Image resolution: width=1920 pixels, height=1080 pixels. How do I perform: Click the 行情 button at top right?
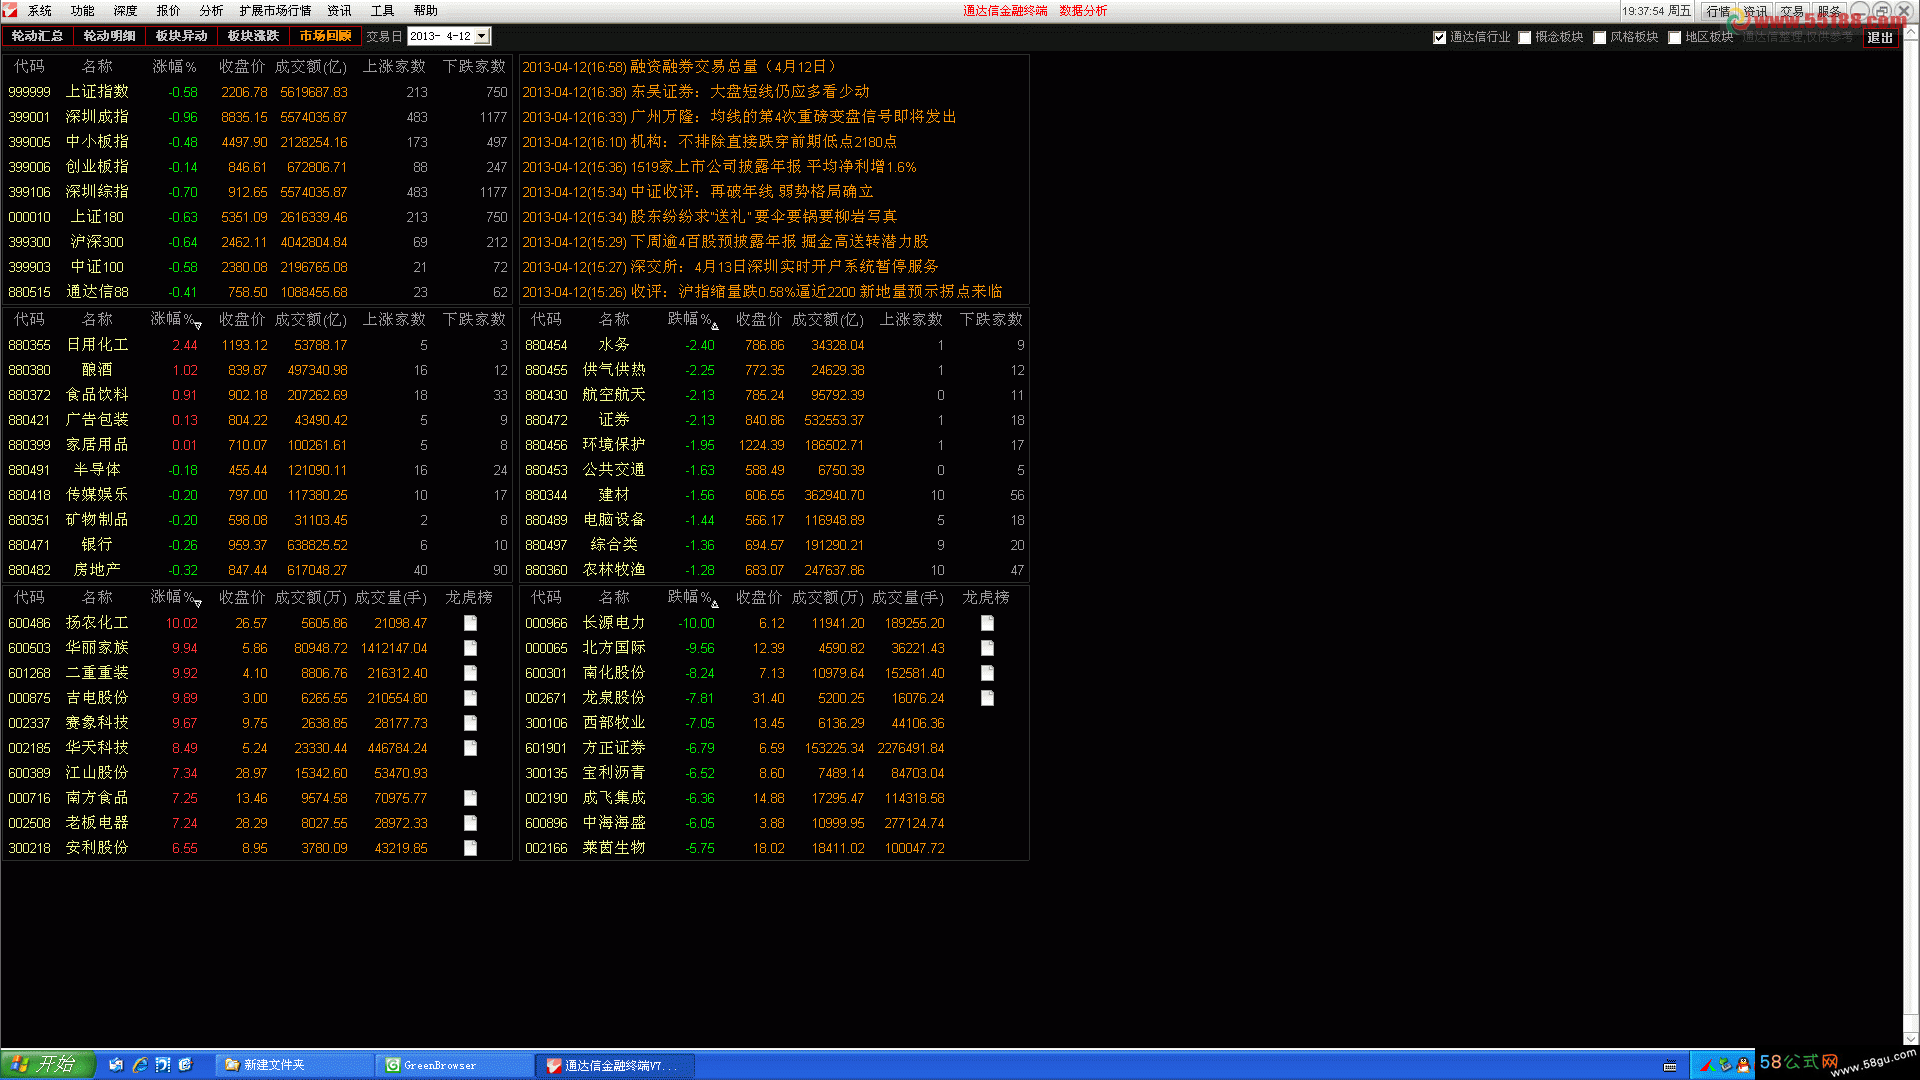1718,11
